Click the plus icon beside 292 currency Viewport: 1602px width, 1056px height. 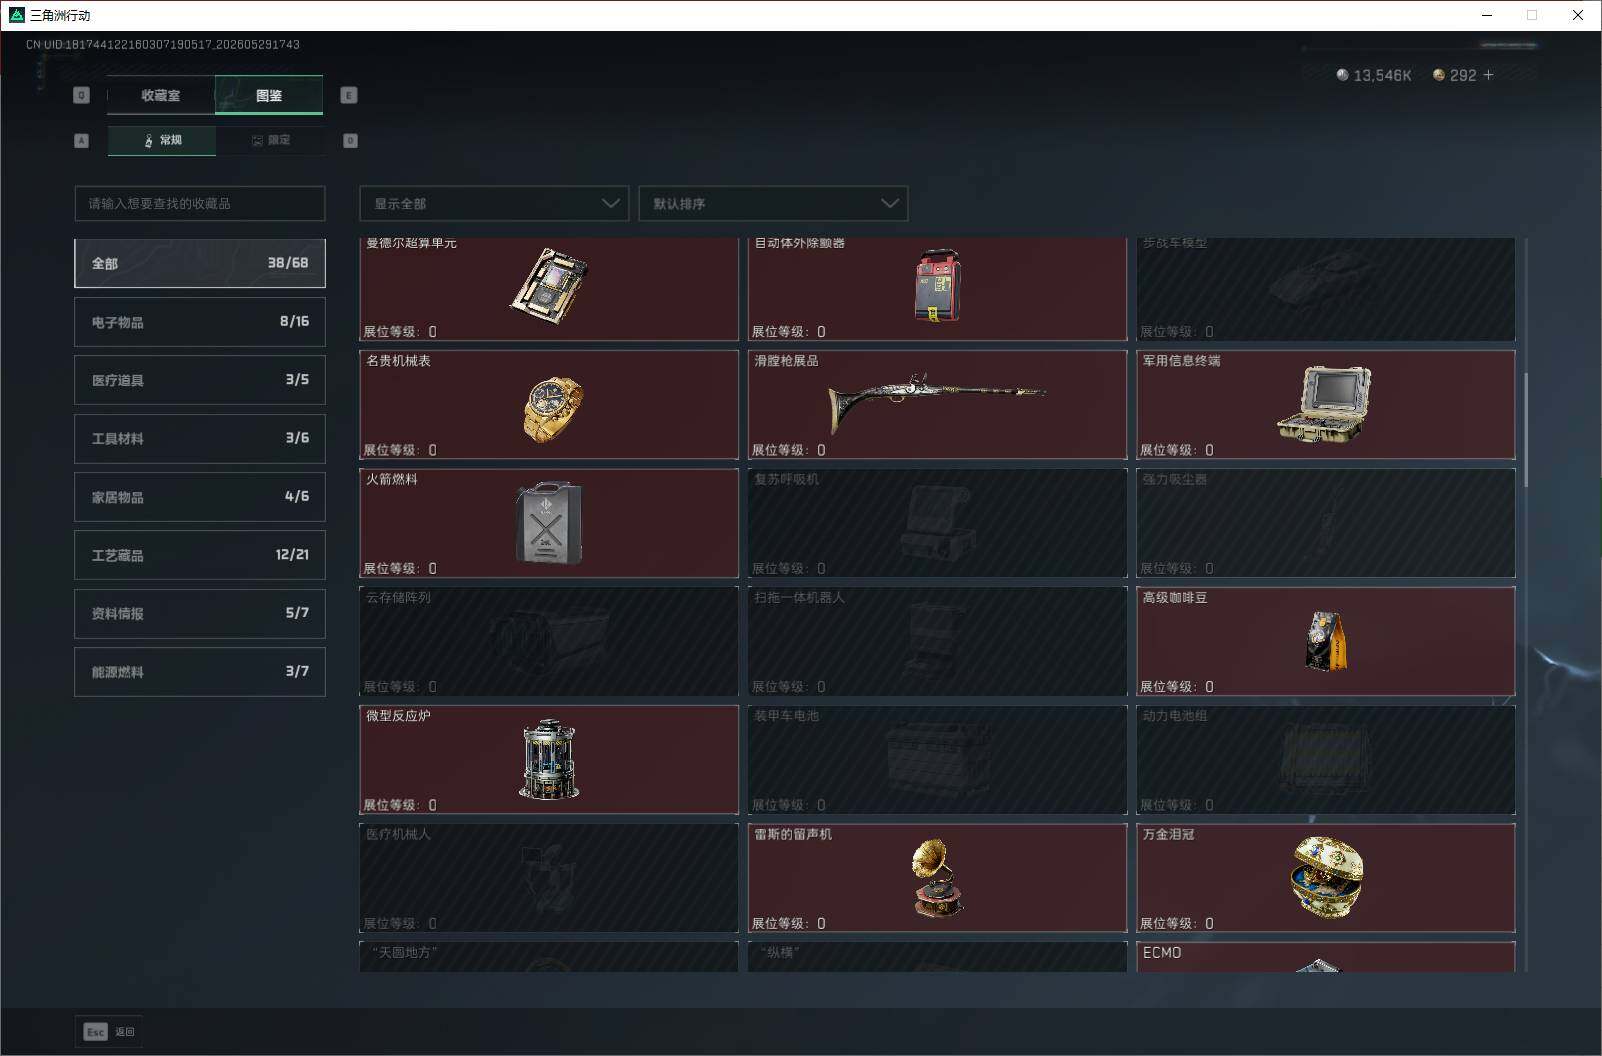1488,75
